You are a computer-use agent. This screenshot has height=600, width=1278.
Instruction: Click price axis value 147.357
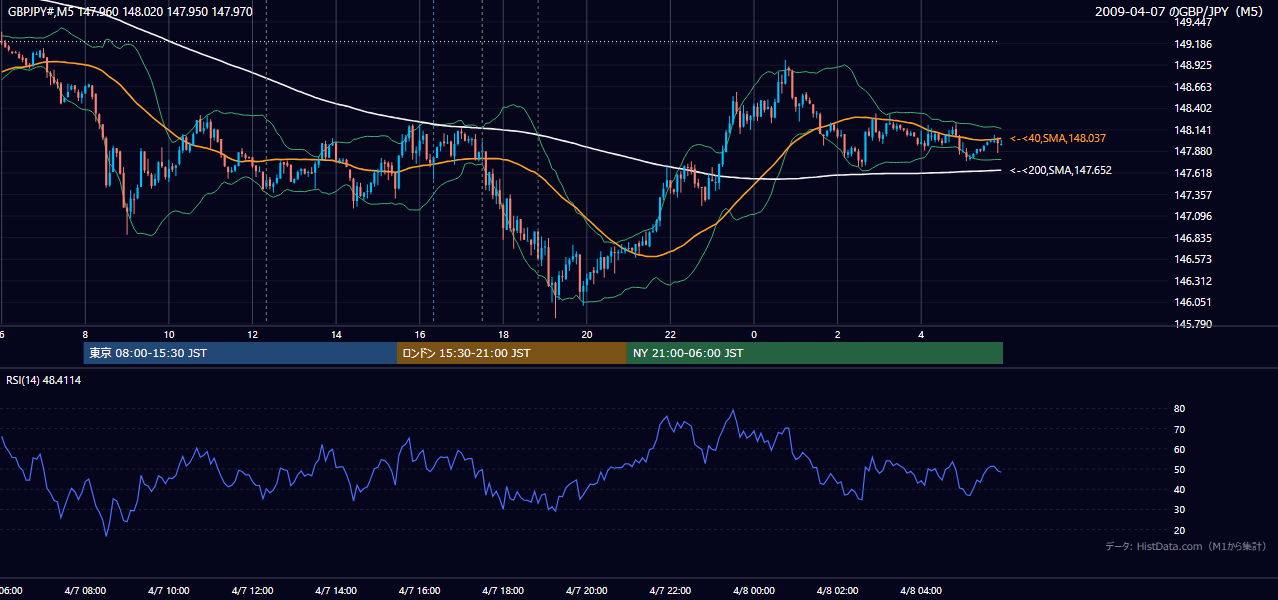point(1193,195)
